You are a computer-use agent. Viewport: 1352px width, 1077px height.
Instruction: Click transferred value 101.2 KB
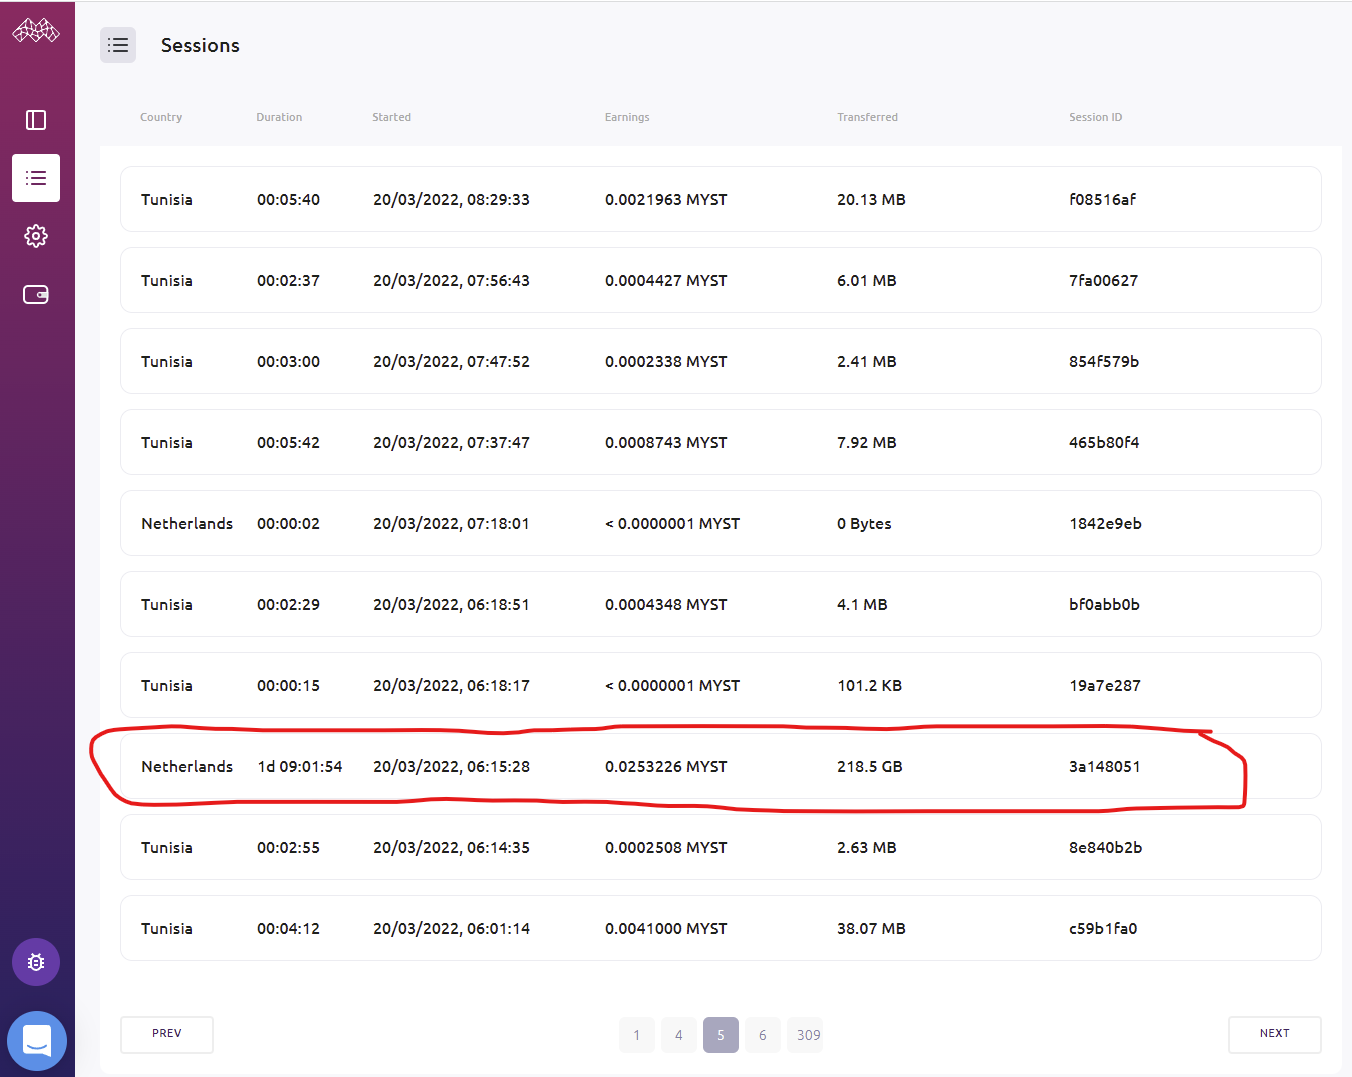pyautogui.click(x=870, y=685)
